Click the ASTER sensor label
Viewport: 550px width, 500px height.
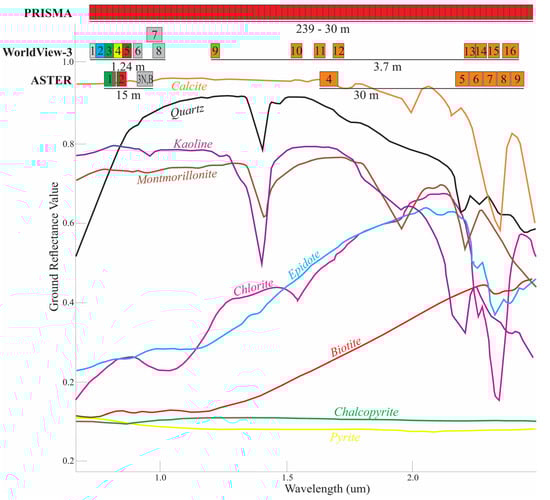[x=51, y=80]
